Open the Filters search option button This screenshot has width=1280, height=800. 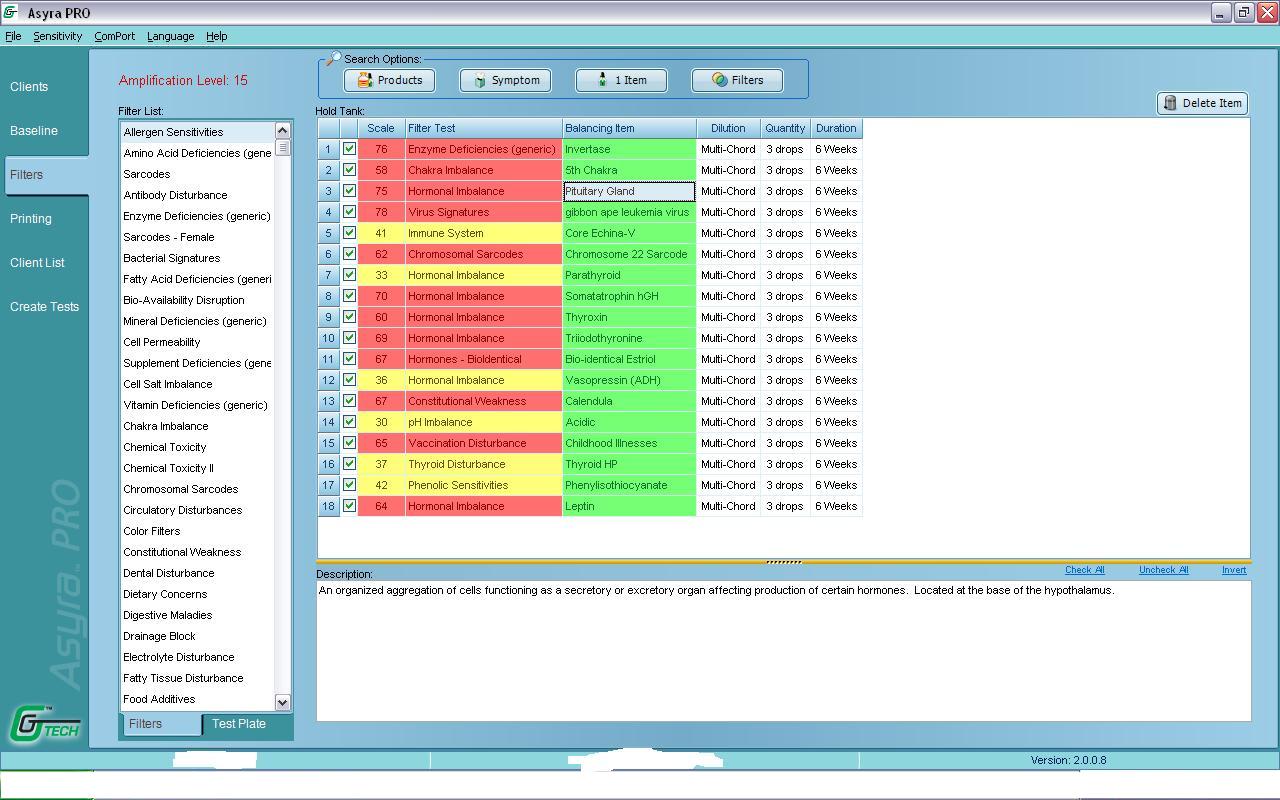(x=737, y=80)
